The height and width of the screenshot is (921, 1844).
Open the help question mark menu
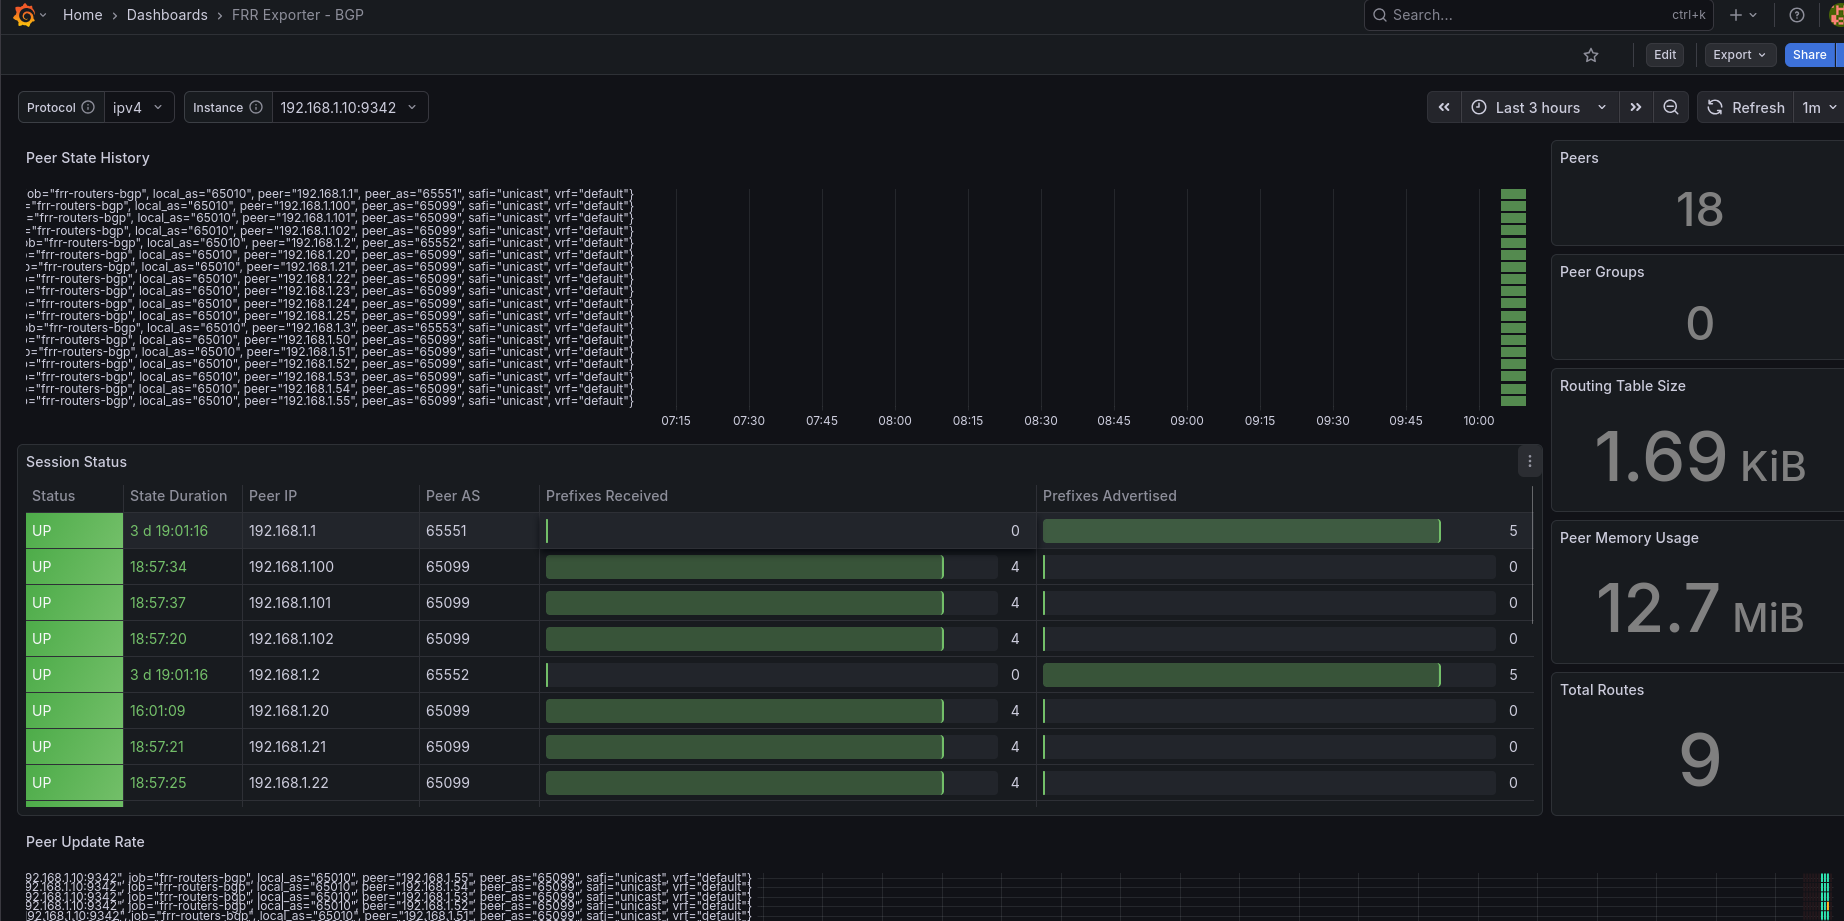pyautogui.click(x=1797, y=15)
